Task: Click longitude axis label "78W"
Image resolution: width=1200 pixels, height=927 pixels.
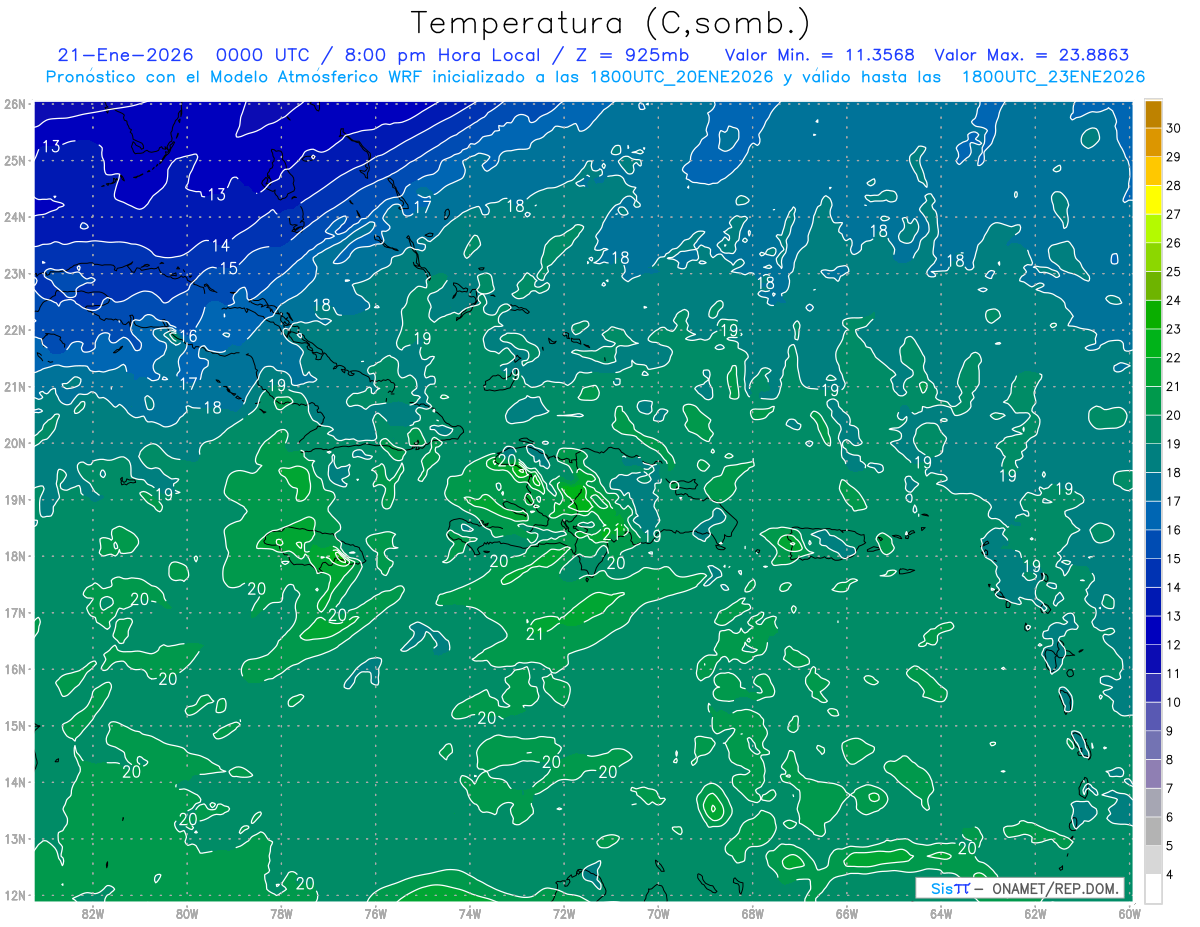Action: [281, 913]
